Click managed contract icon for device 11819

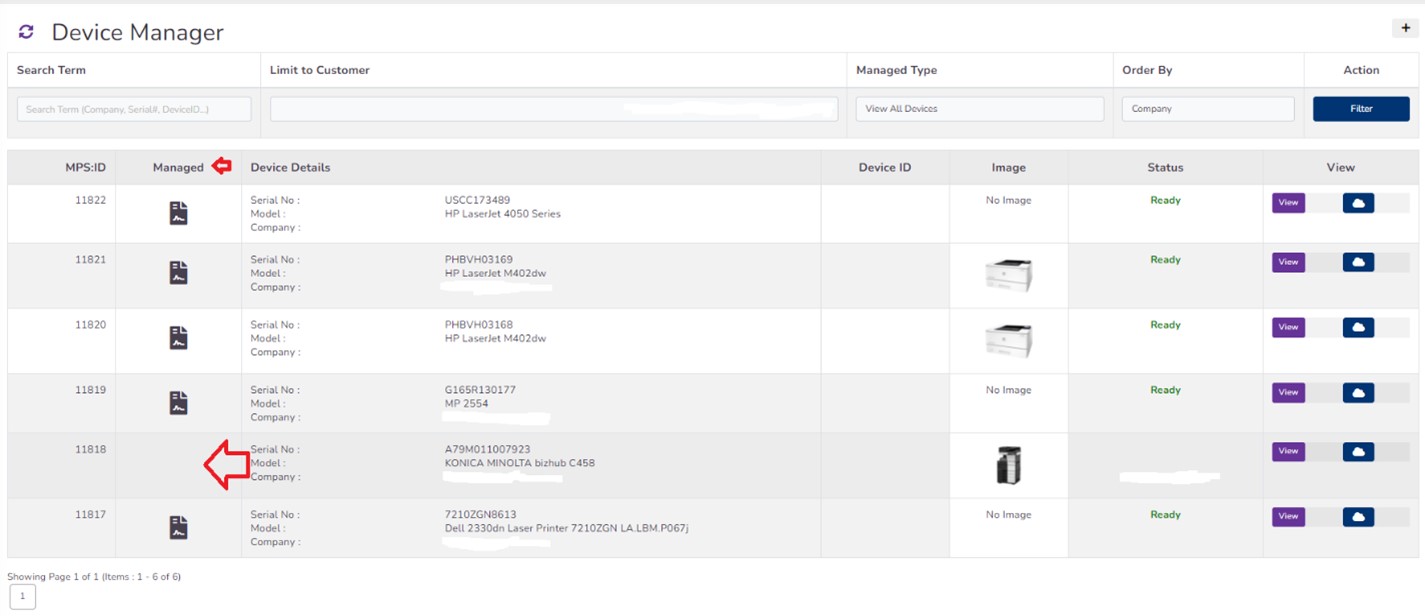click(x=178, y=403)
